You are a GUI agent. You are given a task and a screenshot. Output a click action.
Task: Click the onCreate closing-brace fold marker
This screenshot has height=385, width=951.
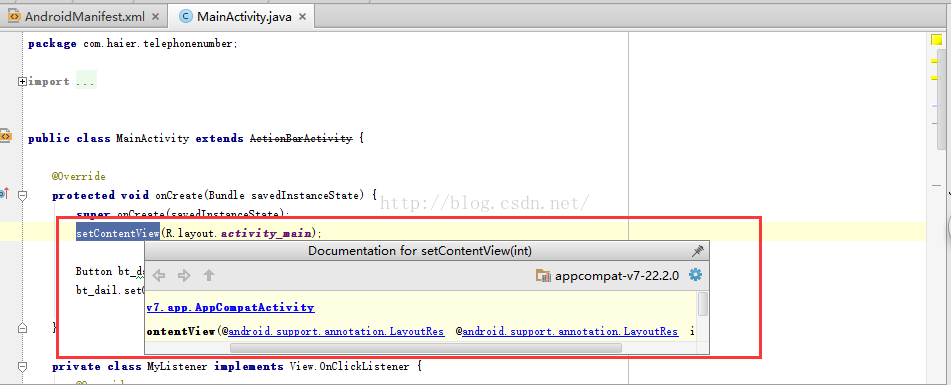coord(22,327)
